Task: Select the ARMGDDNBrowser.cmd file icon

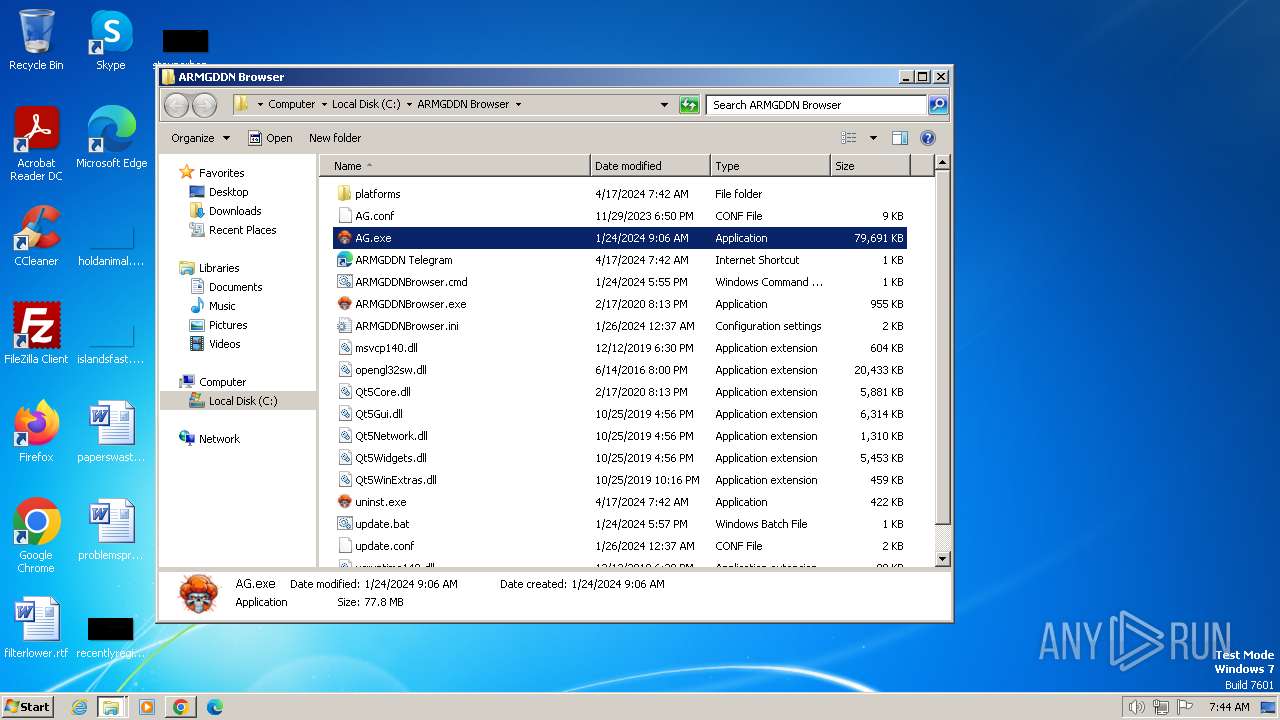Action: click(345, 282)
